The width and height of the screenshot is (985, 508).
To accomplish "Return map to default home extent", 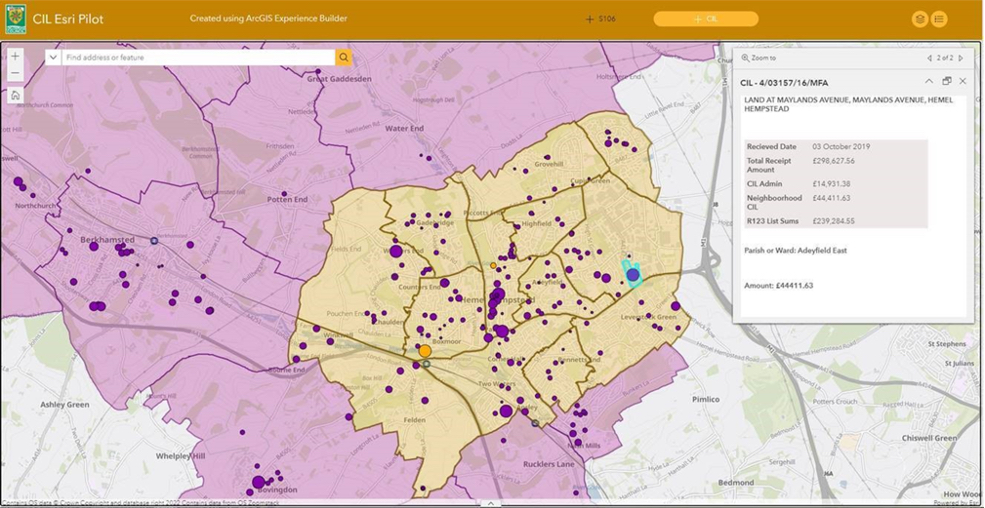I will click(15, 96).
